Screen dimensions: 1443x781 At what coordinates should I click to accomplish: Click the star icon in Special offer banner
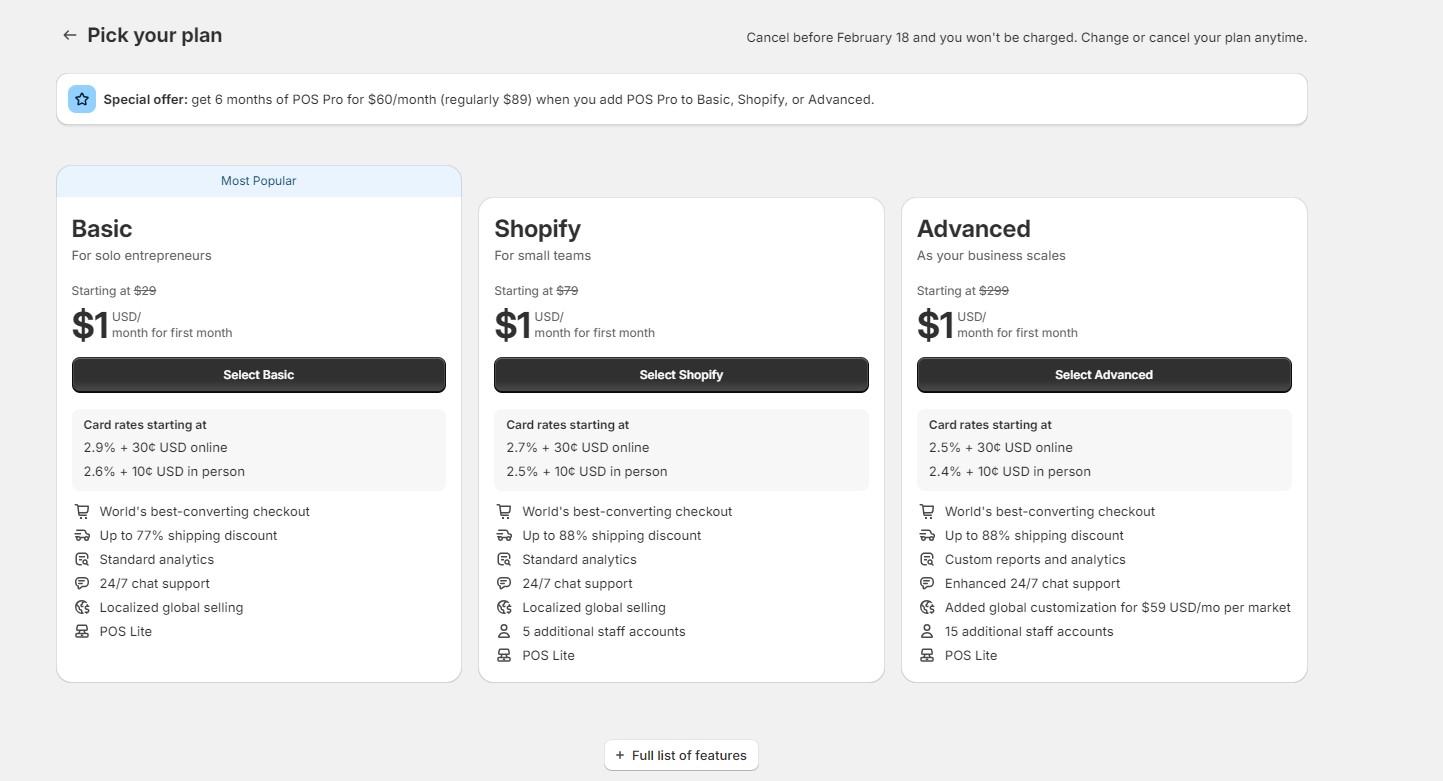point(82,99)
